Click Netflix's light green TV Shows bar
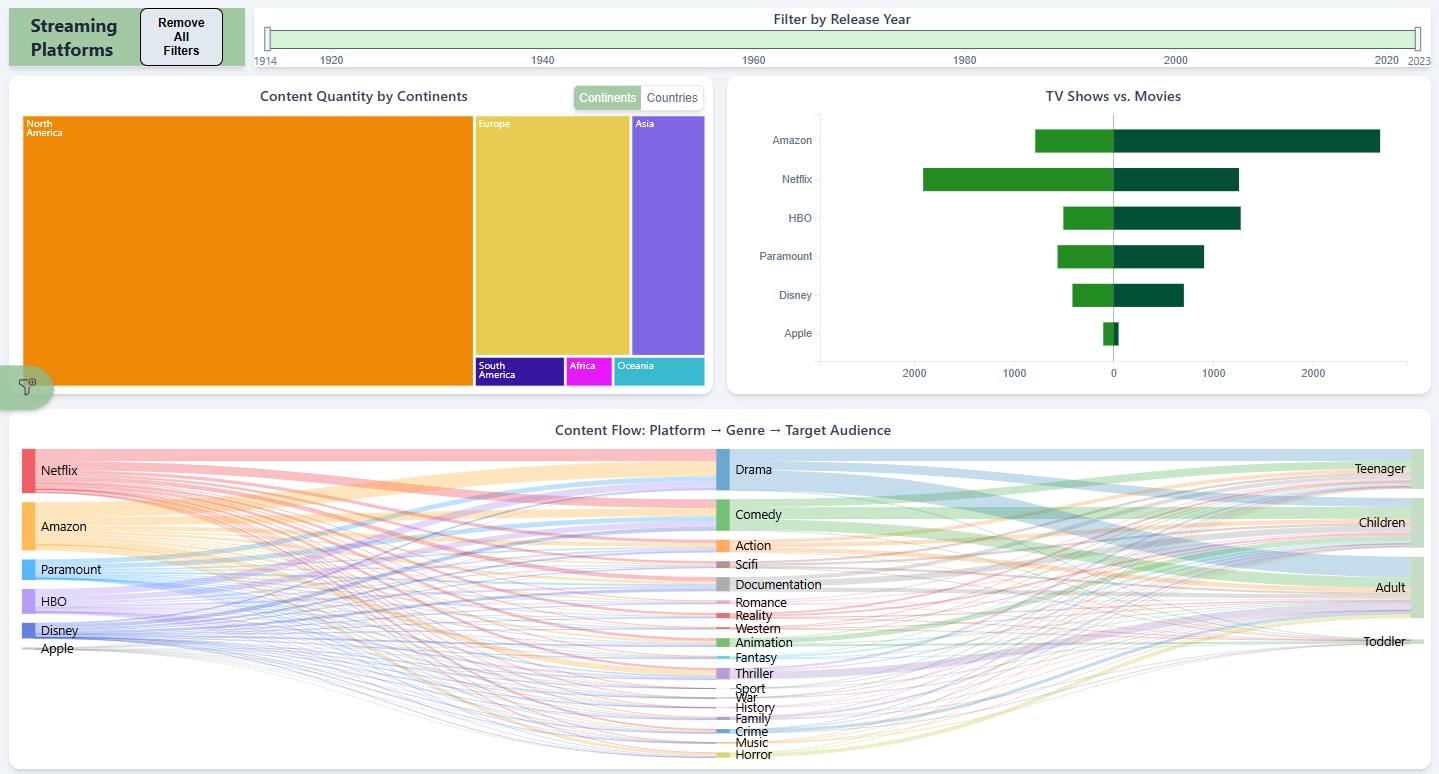The height and width of the screenshot is (774, 1439). click(1017, 180)
